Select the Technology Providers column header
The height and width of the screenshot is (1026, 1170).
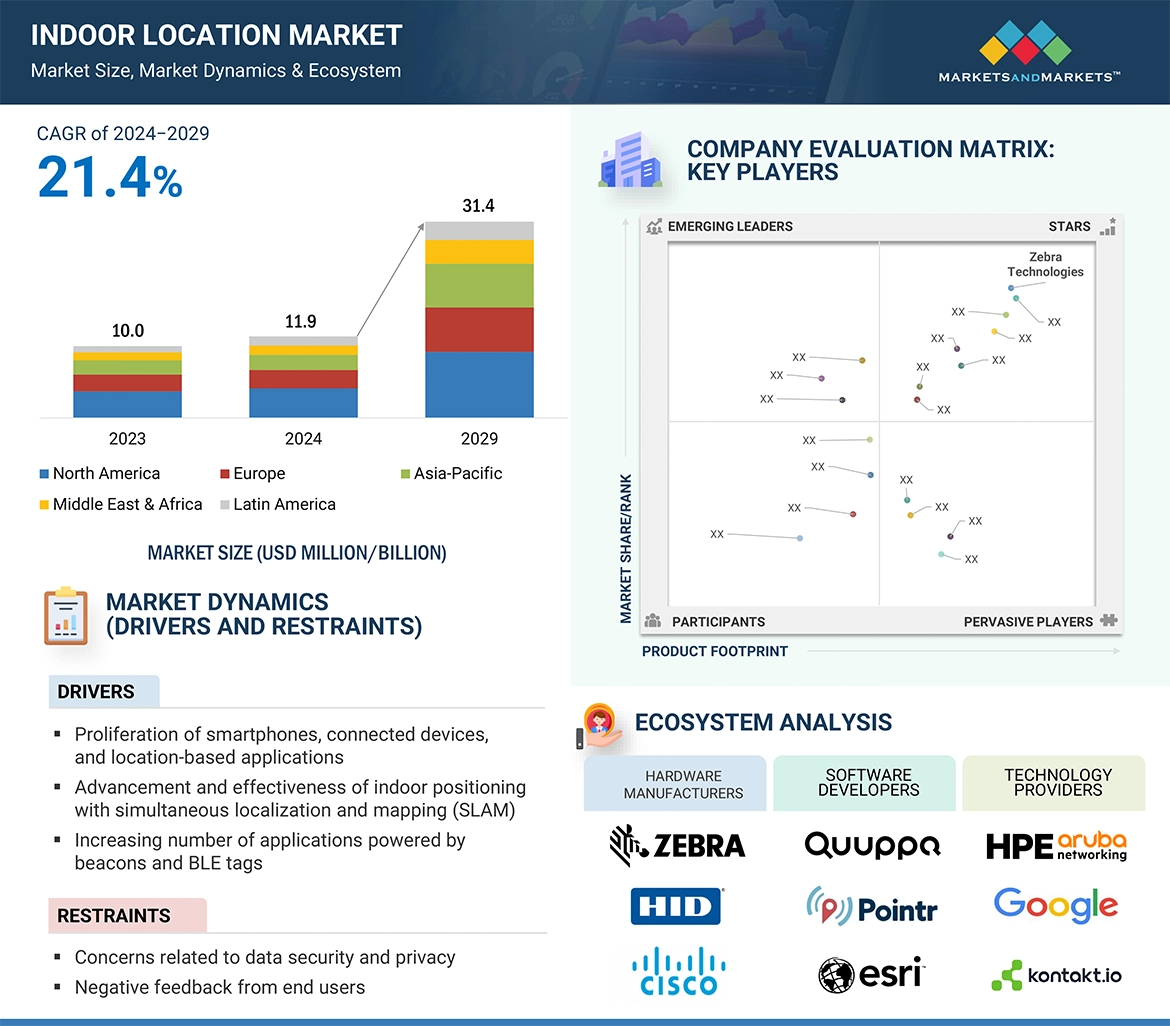[1057, 782]
